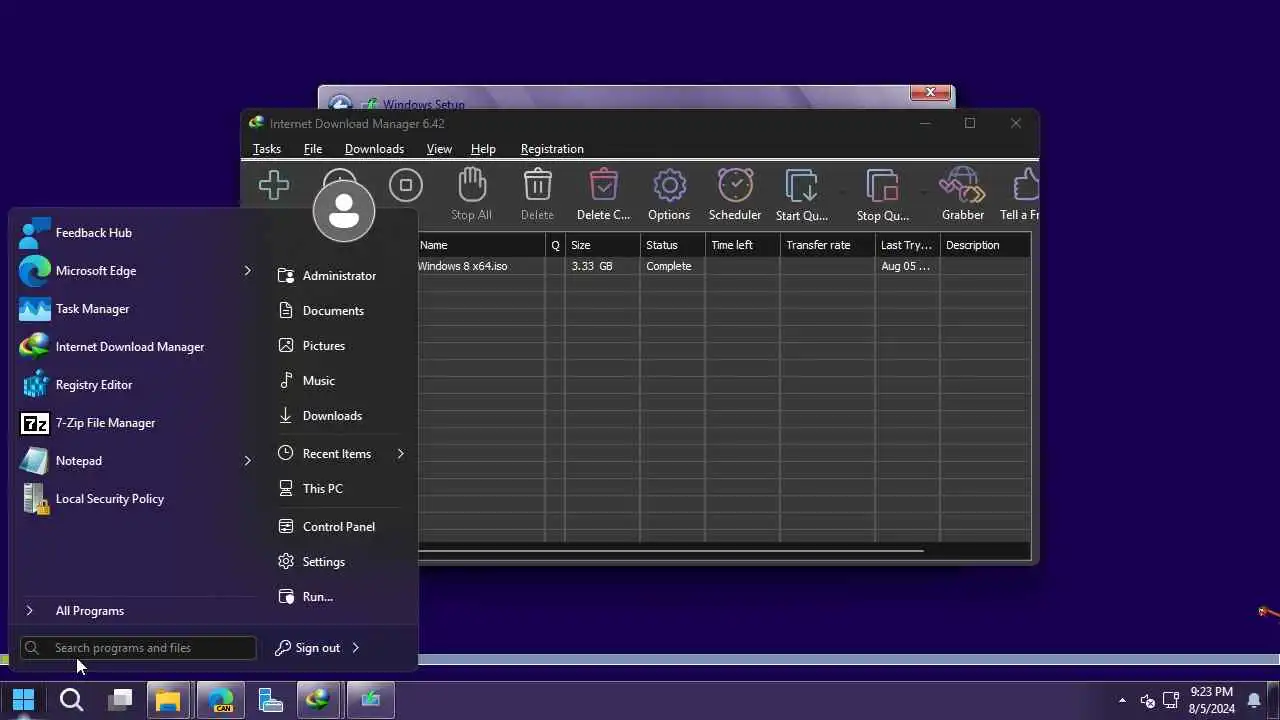Open Control Panel from Start menu

point(341,527)
